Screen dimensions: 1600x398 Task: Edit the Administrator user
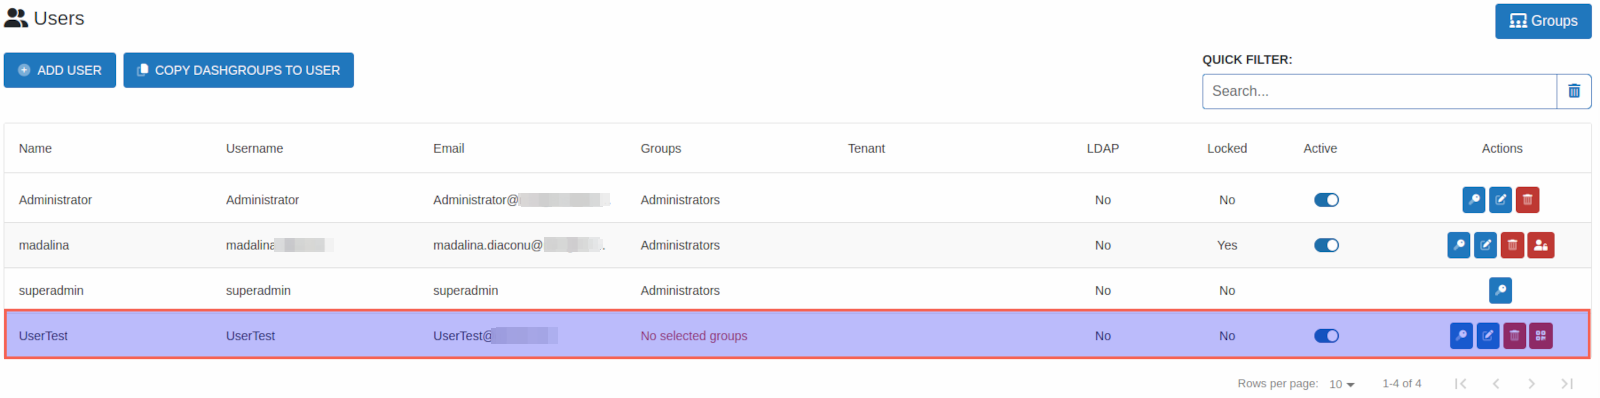click(1500, 200)
